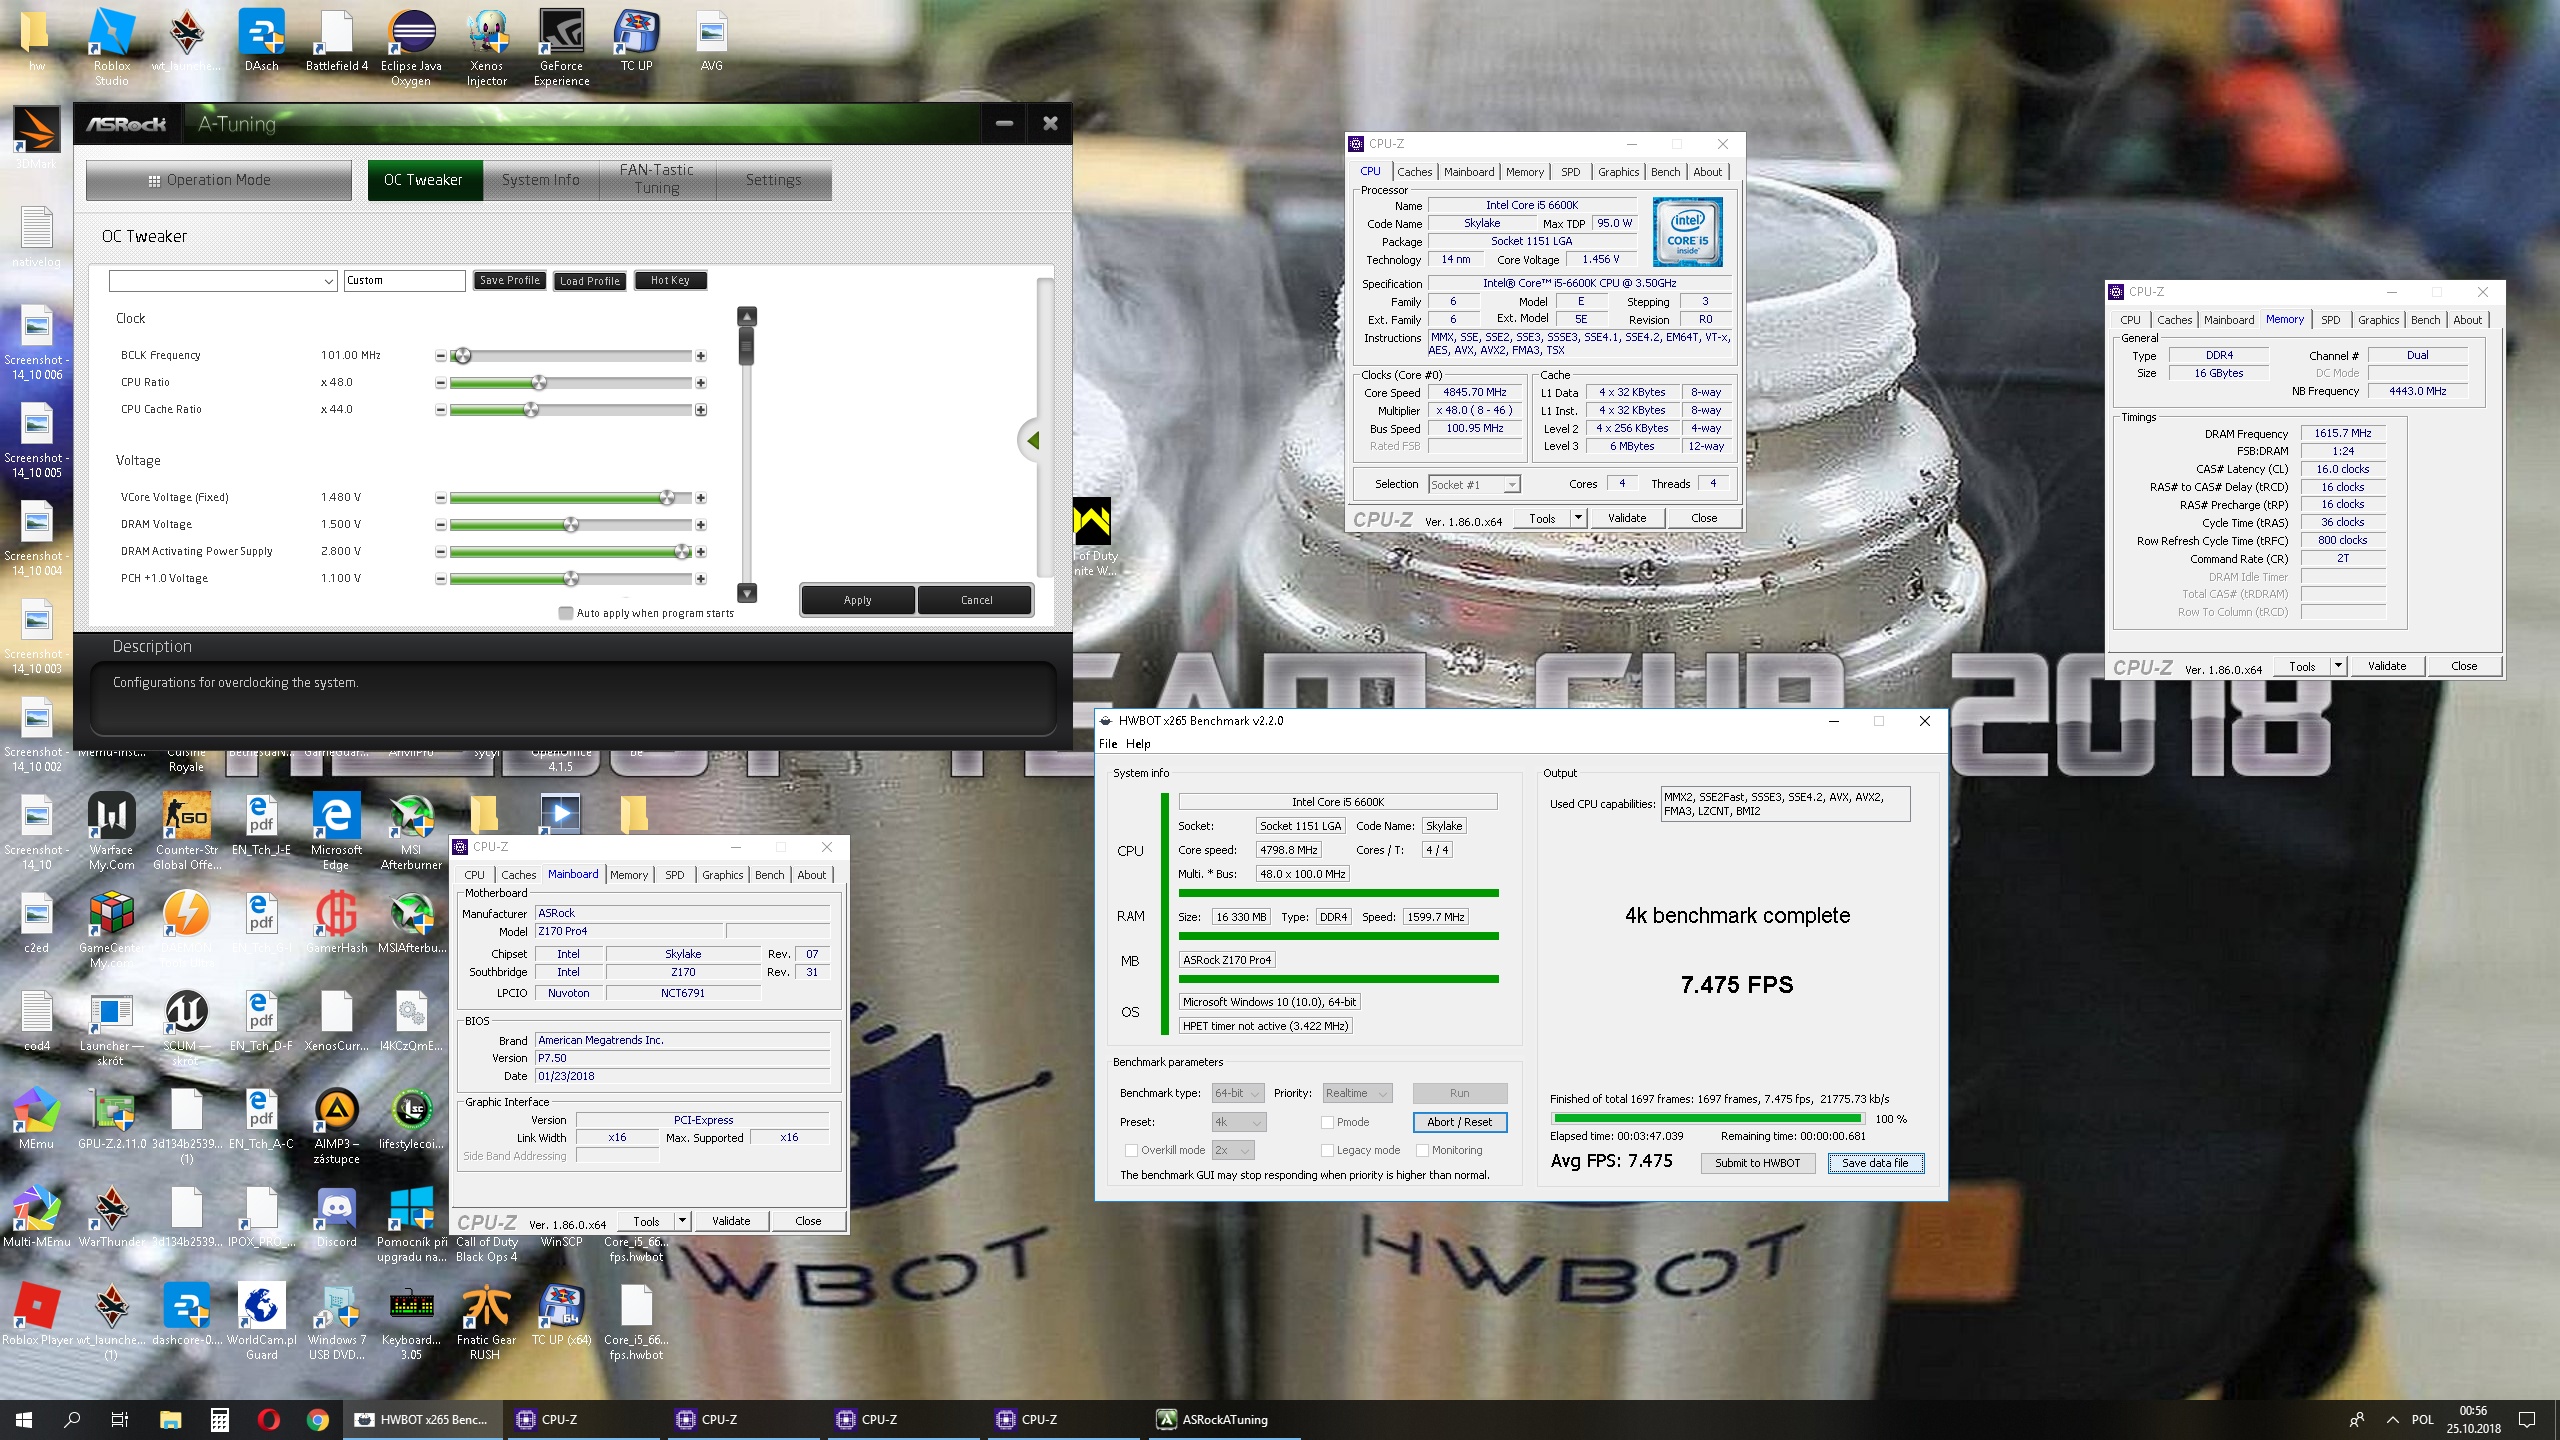Launch Eclipse Java Oxygen shortcut

click(411, 47)
